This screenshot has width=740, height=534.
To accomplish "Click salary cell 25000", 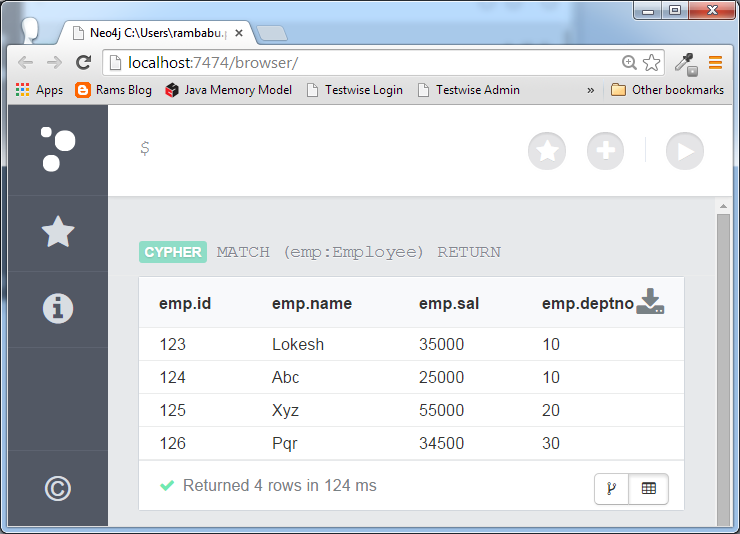I will [442, 377].
